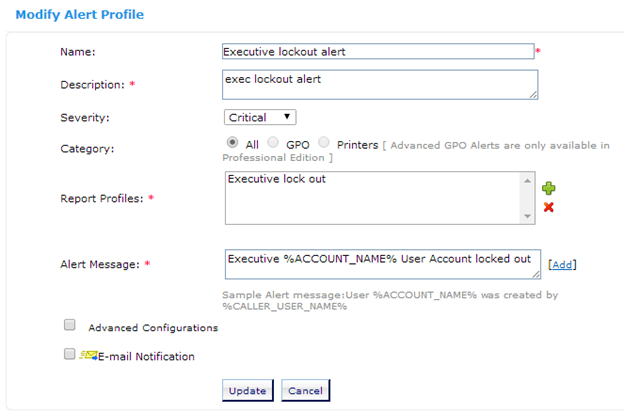
Task: Select the GPO category radio button
Action: (x=273, y=142)
